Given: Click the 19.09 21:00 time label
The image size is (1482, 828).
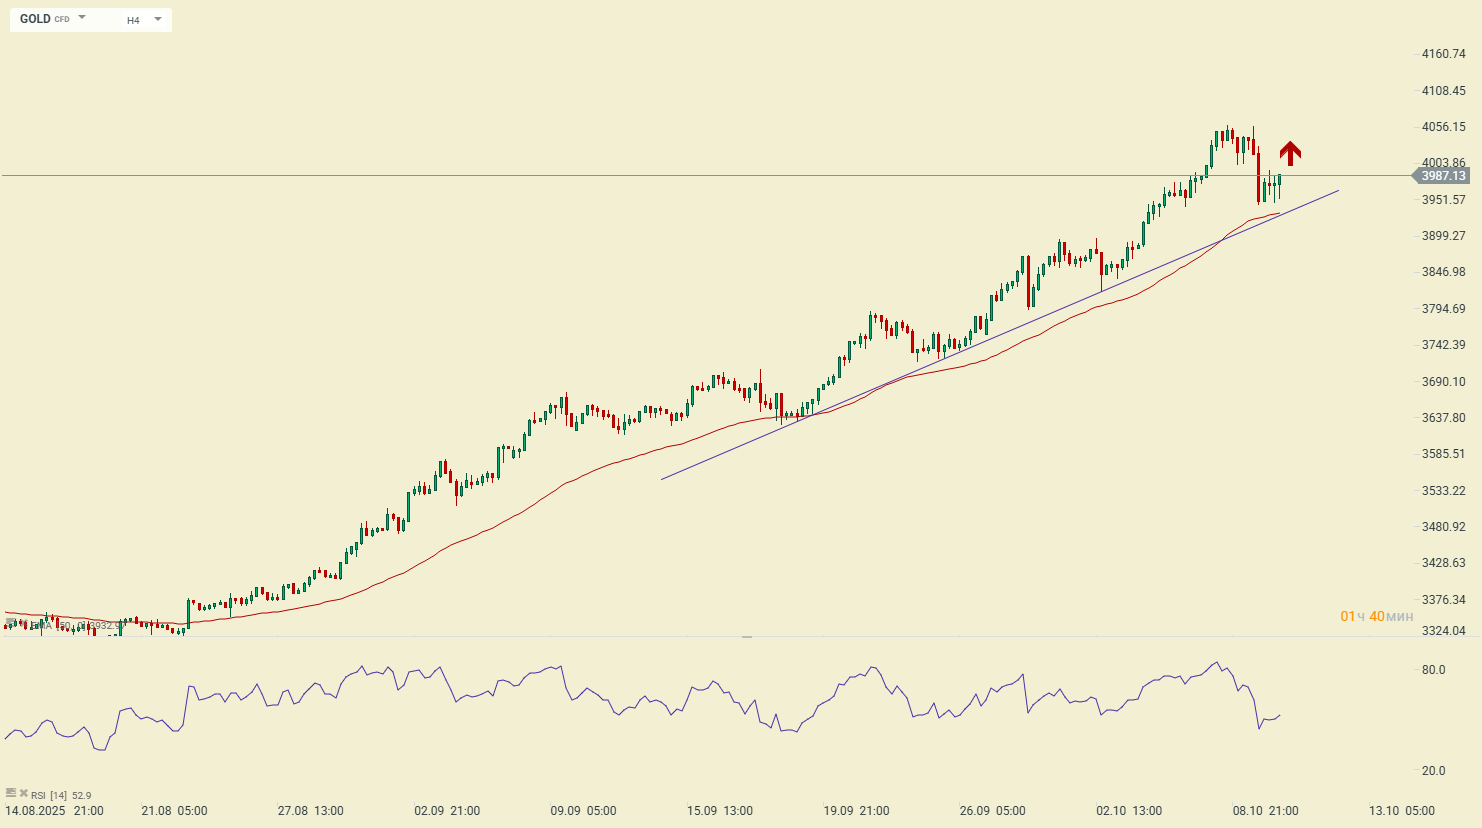Looking at the screenshot, I should pyautogui.click(x=857, y=811).
